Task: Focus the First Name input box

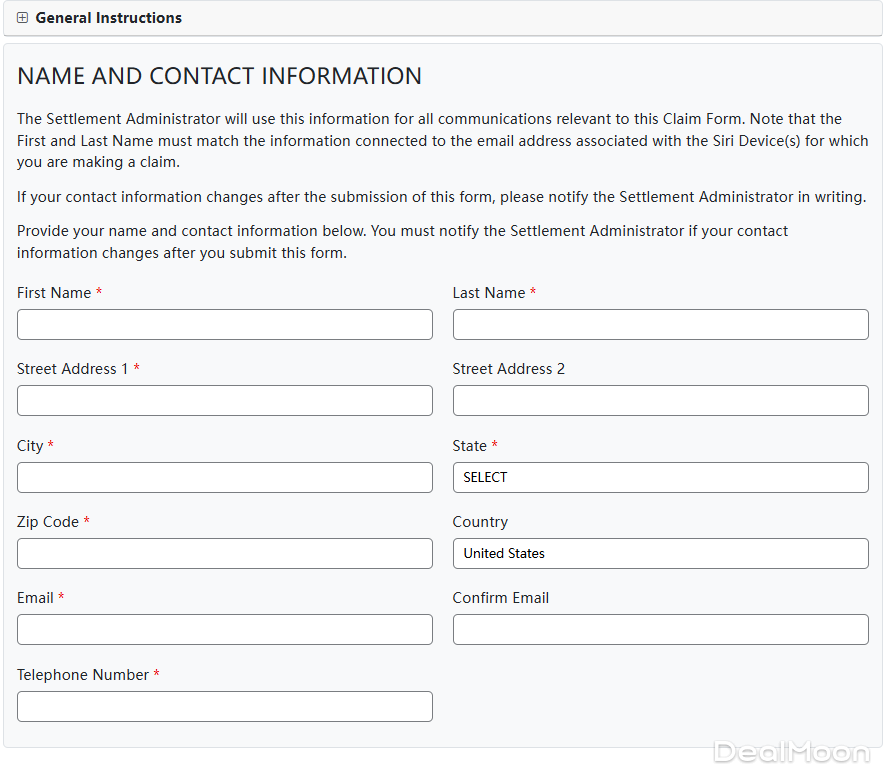Action: (x=225, y=324)
